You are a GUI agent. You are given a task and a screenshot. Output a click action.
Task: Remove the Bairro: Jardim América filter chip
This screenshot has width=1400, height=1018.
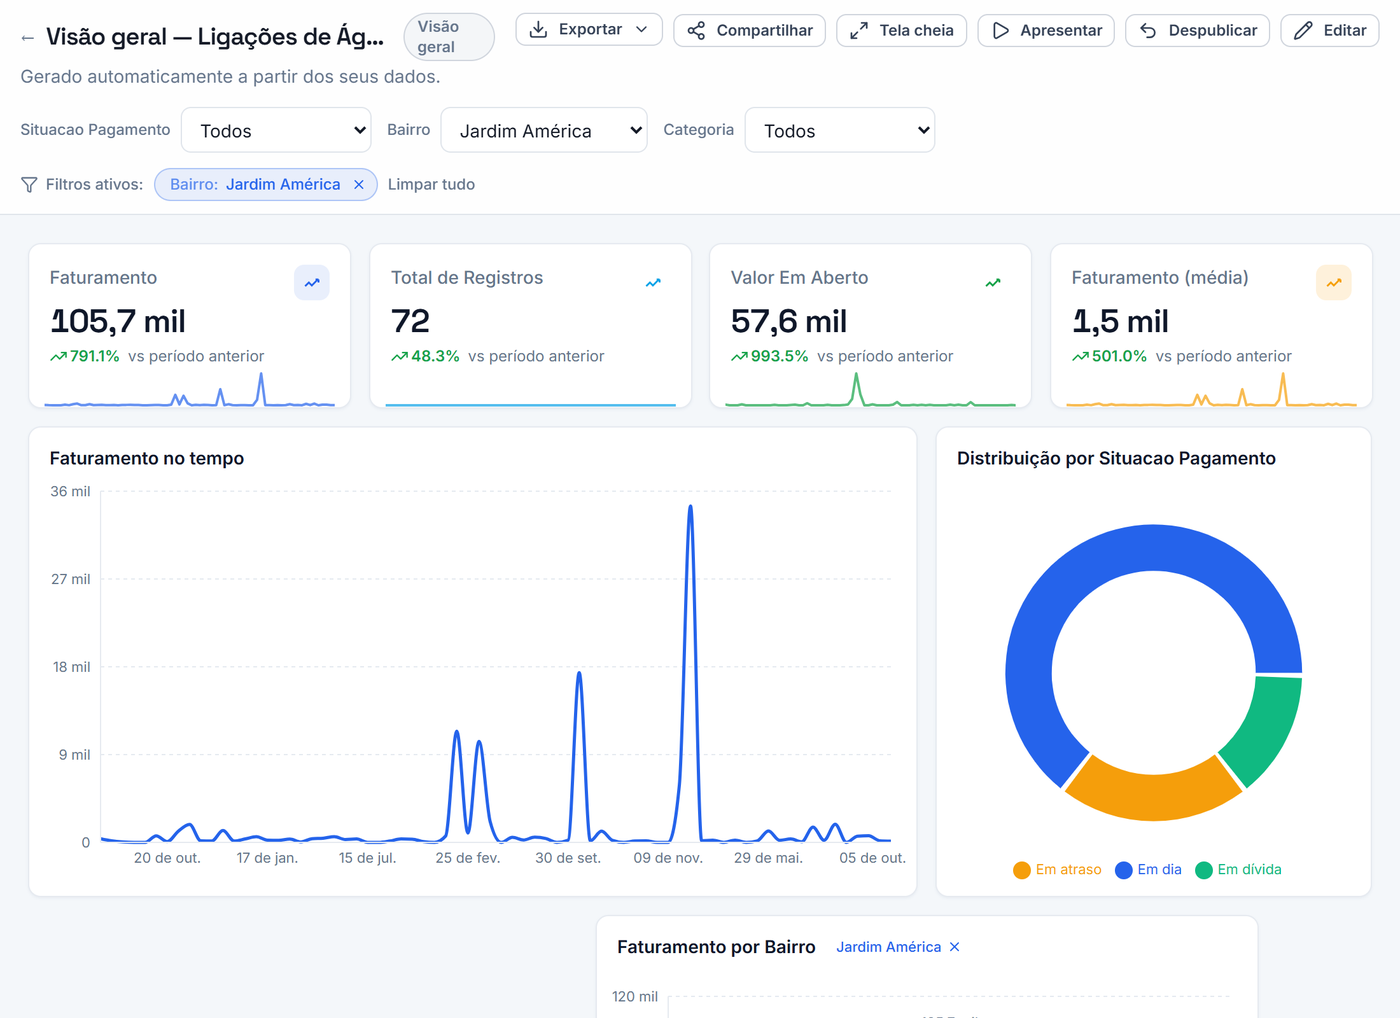pyautogui.click(x=359, y=185)
